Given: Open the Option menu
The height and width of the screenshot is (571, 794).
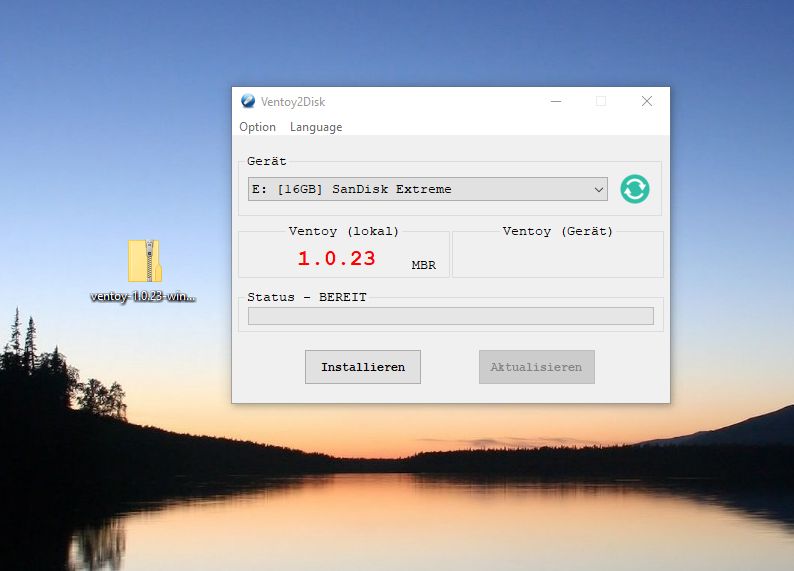Looking at the screenshot, I should pyautogui.click(x=257, y=127).
